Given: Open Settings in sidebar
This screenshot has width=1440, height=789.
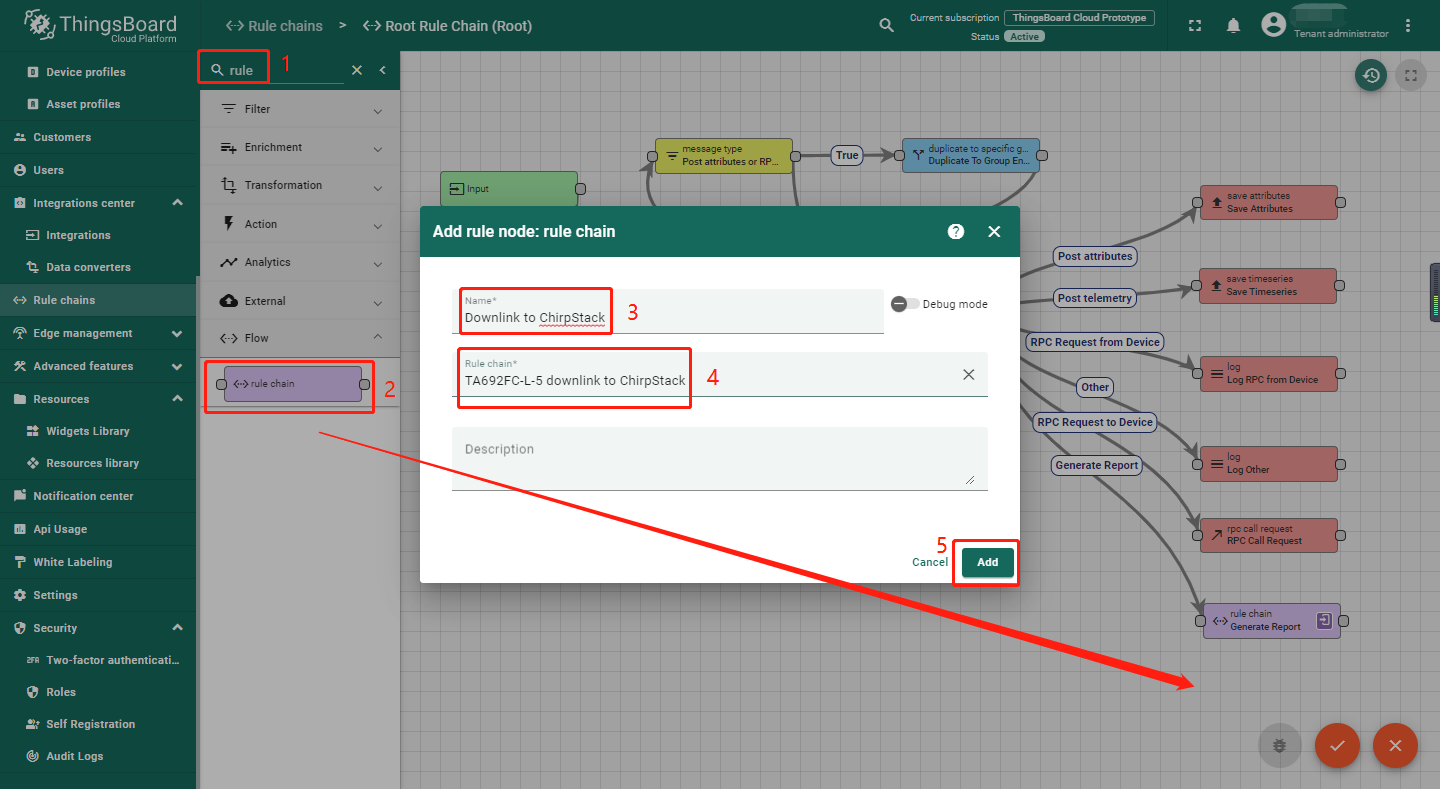Looking at the screenshot, I should pyautogui.click(x=98, y=595).
